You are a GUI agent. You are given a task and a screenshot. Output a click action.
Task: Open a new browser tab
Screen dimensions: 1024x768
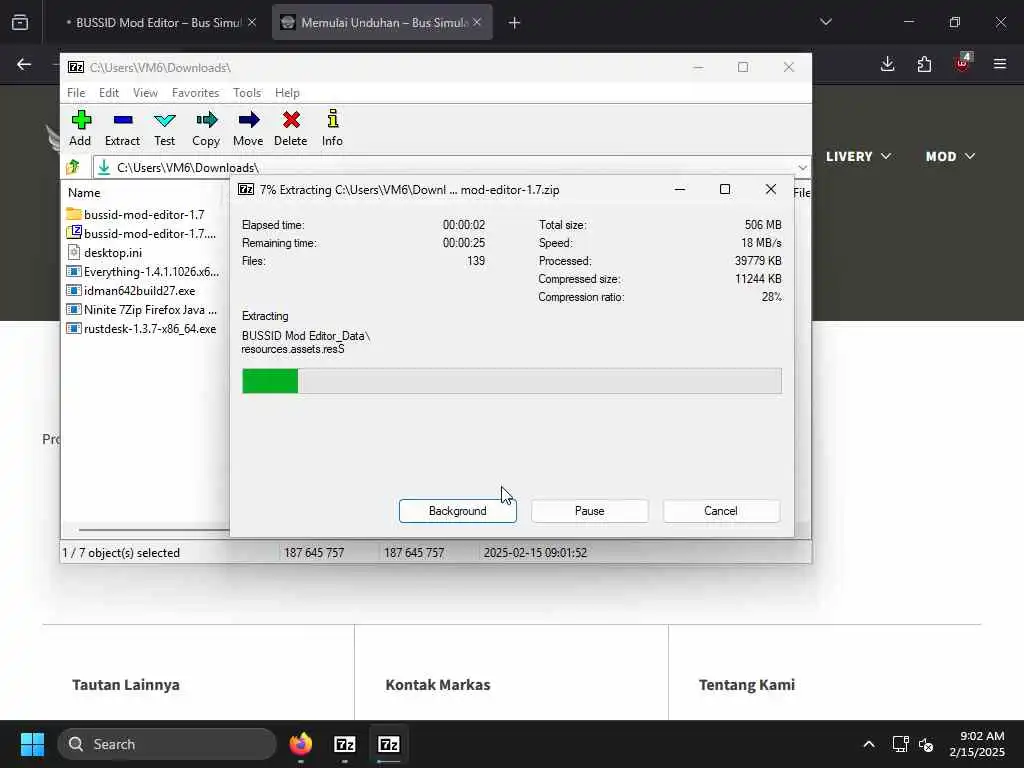[515, 23]
